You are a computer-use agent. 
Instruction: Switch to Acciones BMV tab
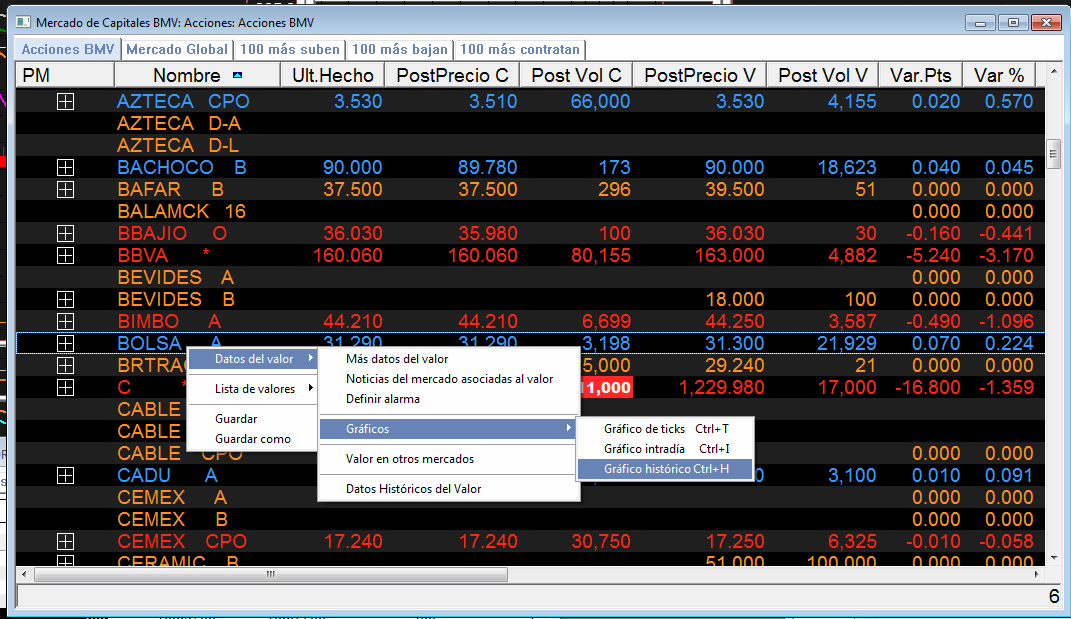(x=68, y=49)
